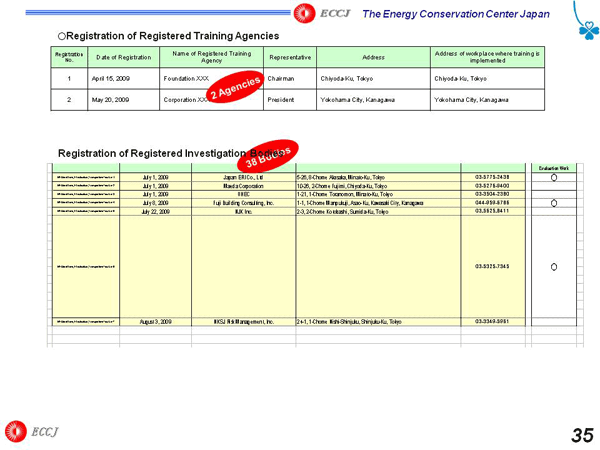Click the 'August 3, 2009' date cell
Image resolution: width=600 pixels, height=450 pixels.
pos(155,322)
